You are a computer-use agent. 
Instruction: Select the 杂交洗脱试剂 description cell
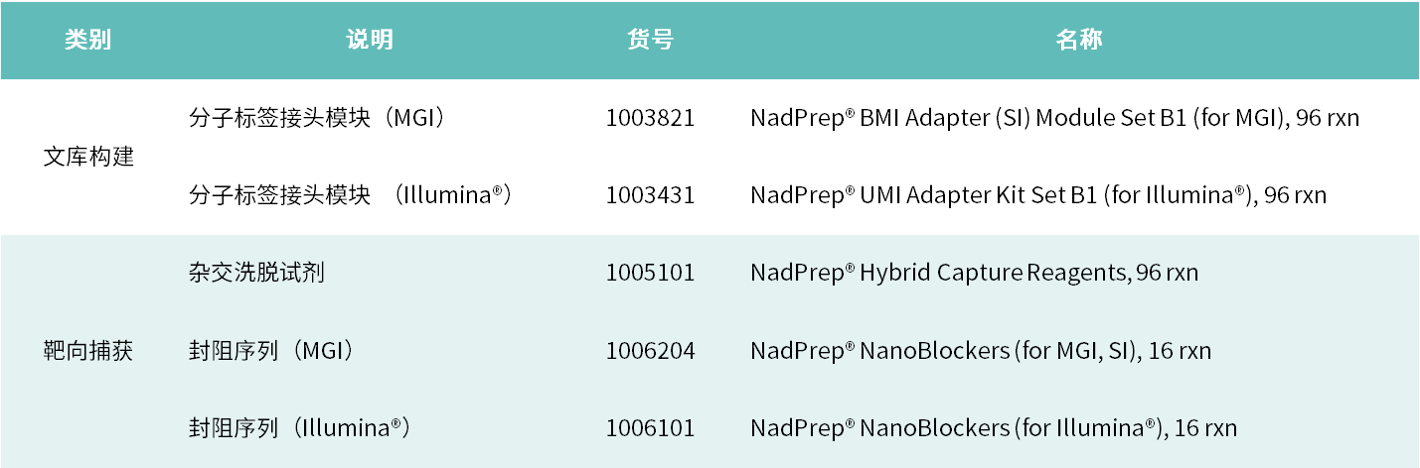click(256, 273)
